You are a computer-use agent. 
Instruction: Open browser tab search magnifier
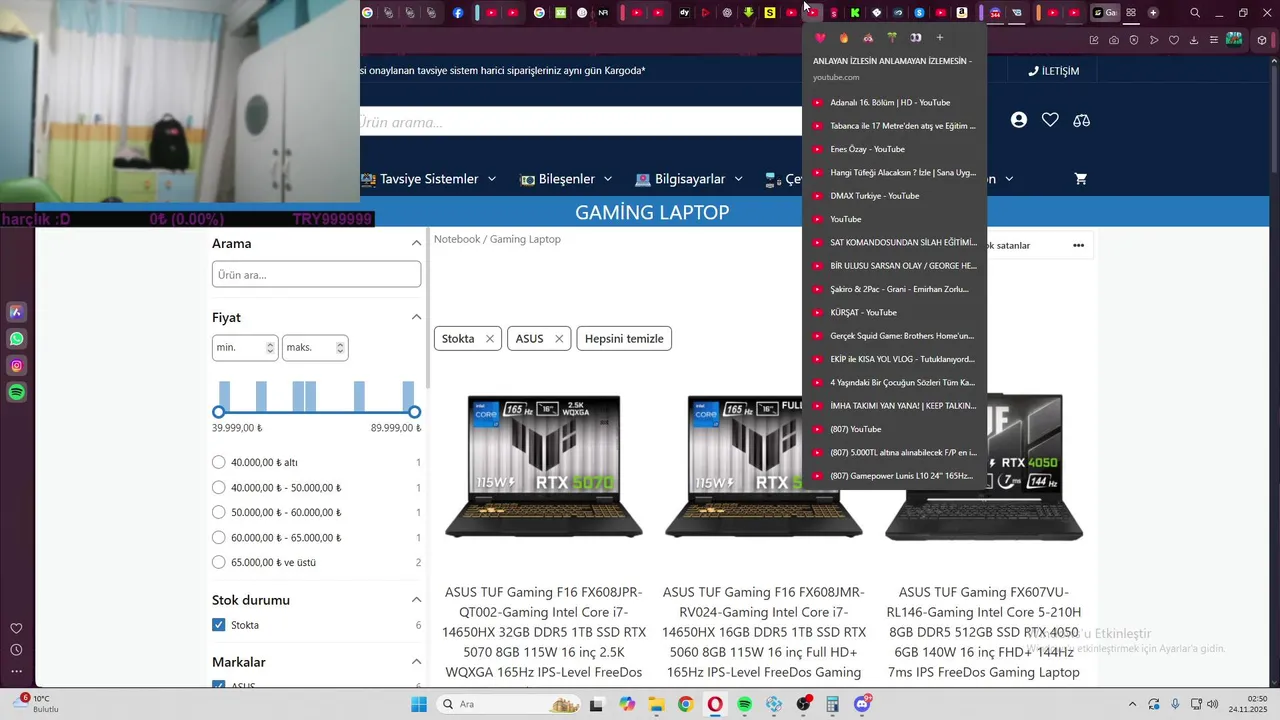coord(1195,13)
